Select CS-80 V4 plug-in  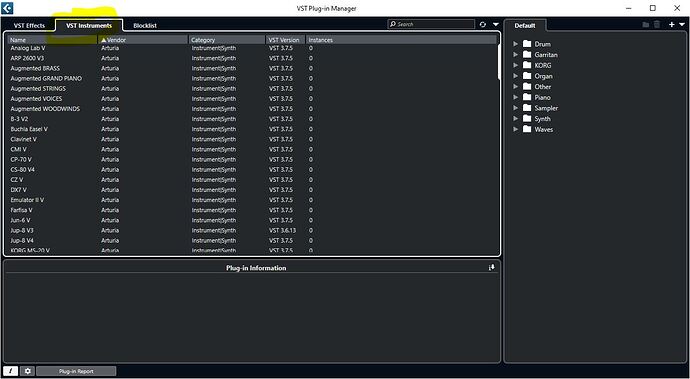pos(252,169)
